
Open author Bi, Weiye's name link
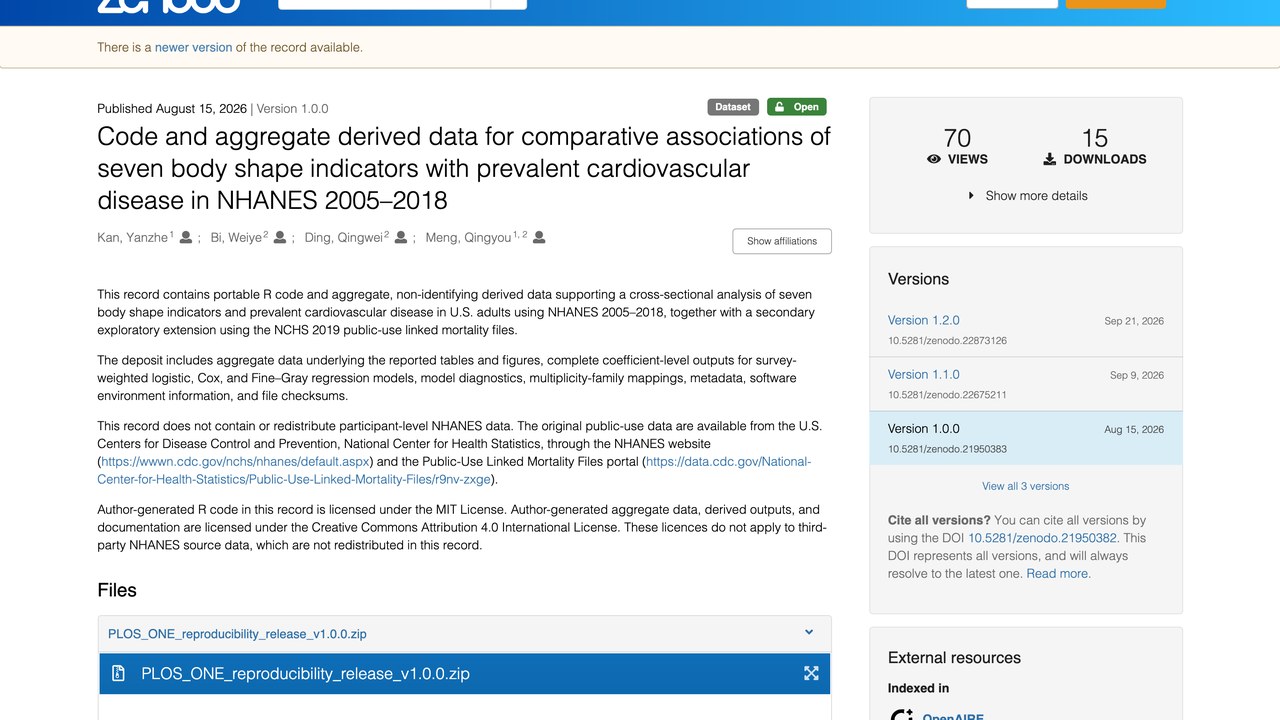coord(236,238)
